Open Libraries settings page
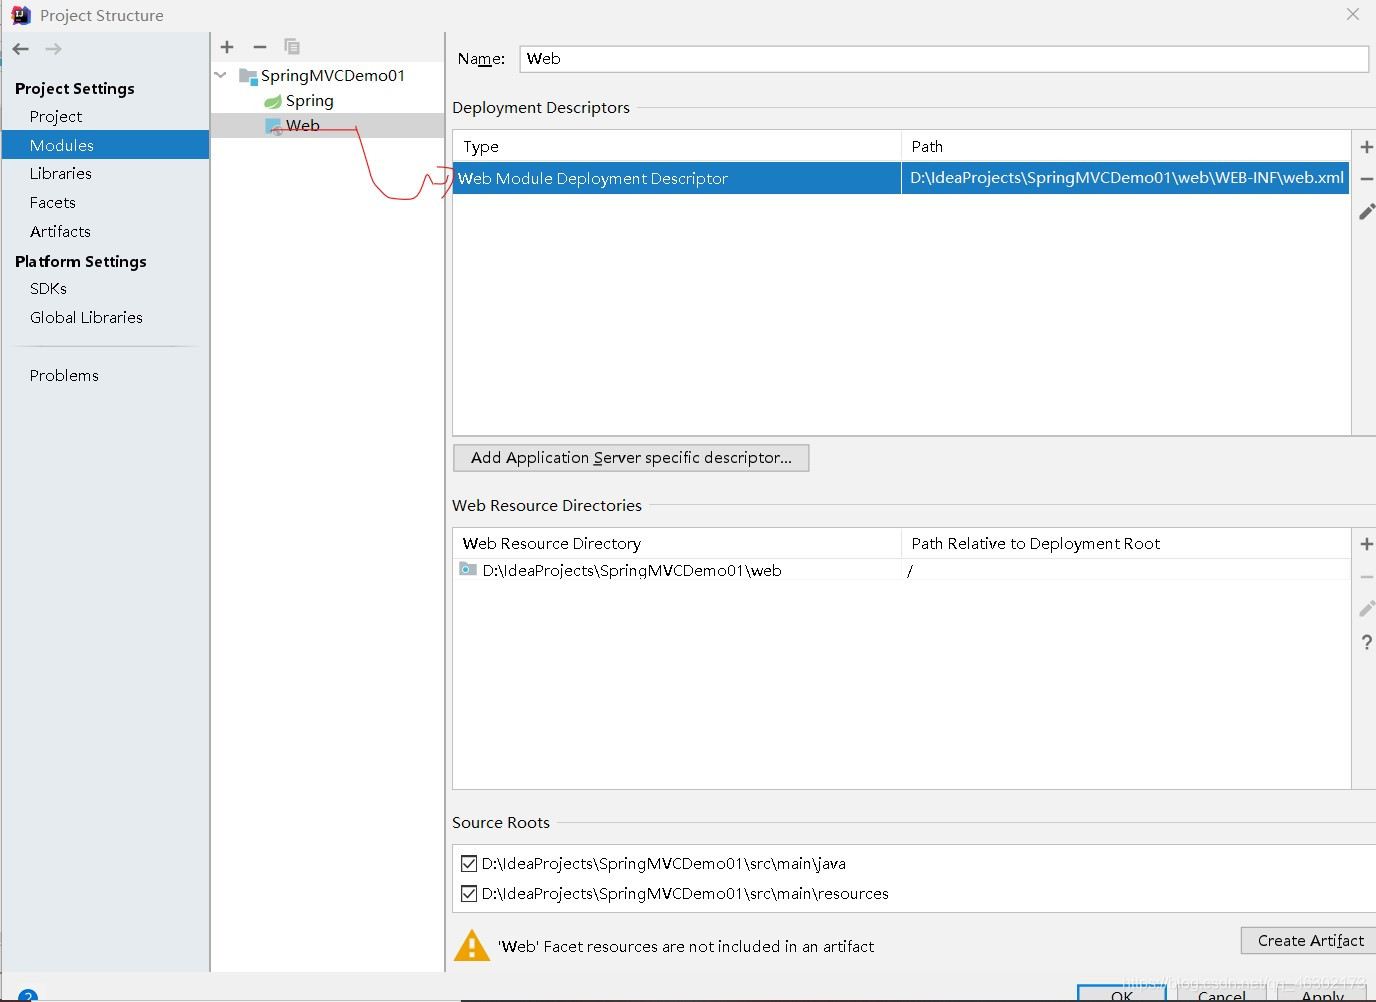This screenshot has width=1376, height=1002. 61,174
